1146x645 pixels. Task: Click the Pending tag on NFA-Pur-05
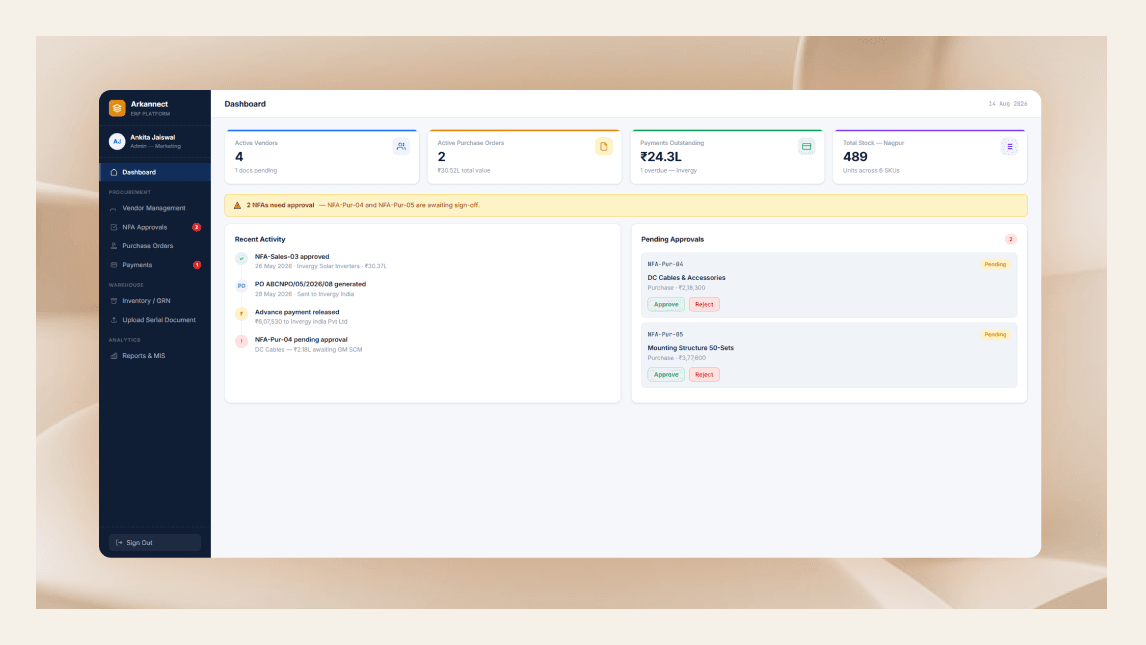click(x=995, y=335)
